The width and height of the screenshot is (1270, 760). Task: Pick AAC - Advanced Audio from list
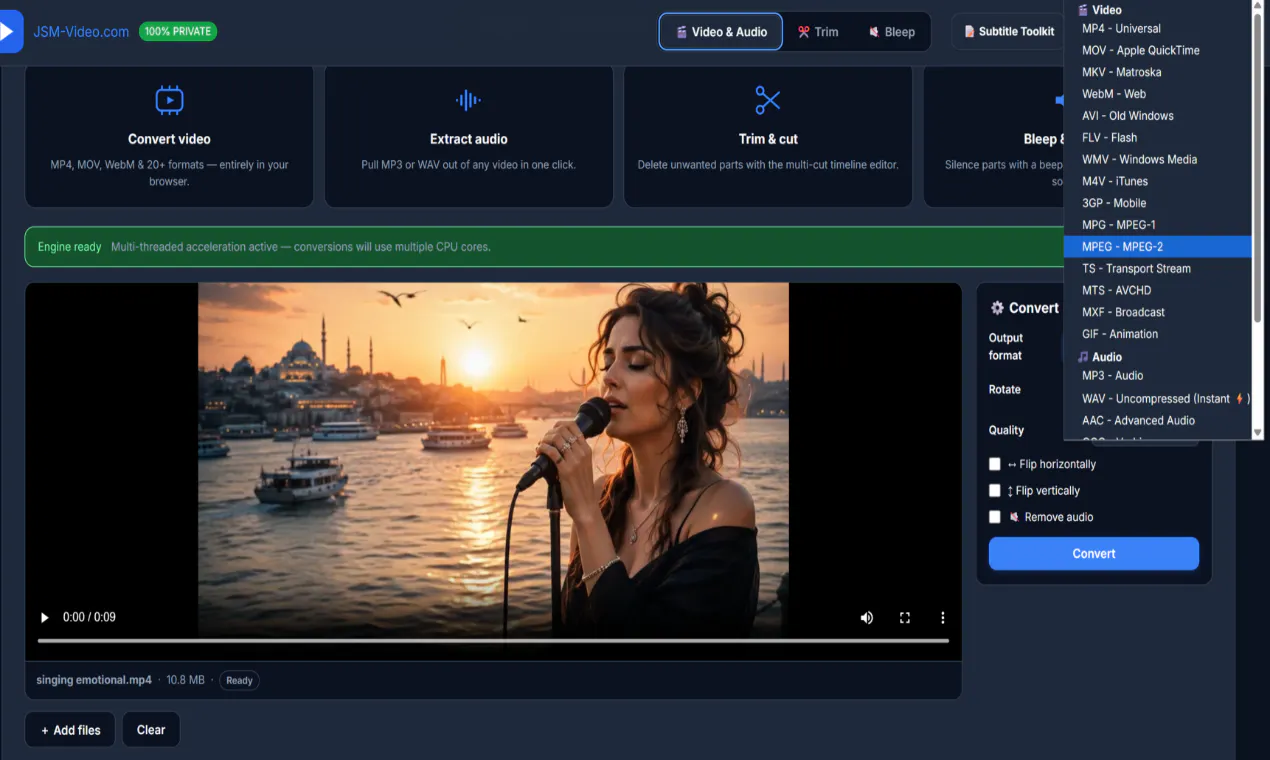[1158, 421]
